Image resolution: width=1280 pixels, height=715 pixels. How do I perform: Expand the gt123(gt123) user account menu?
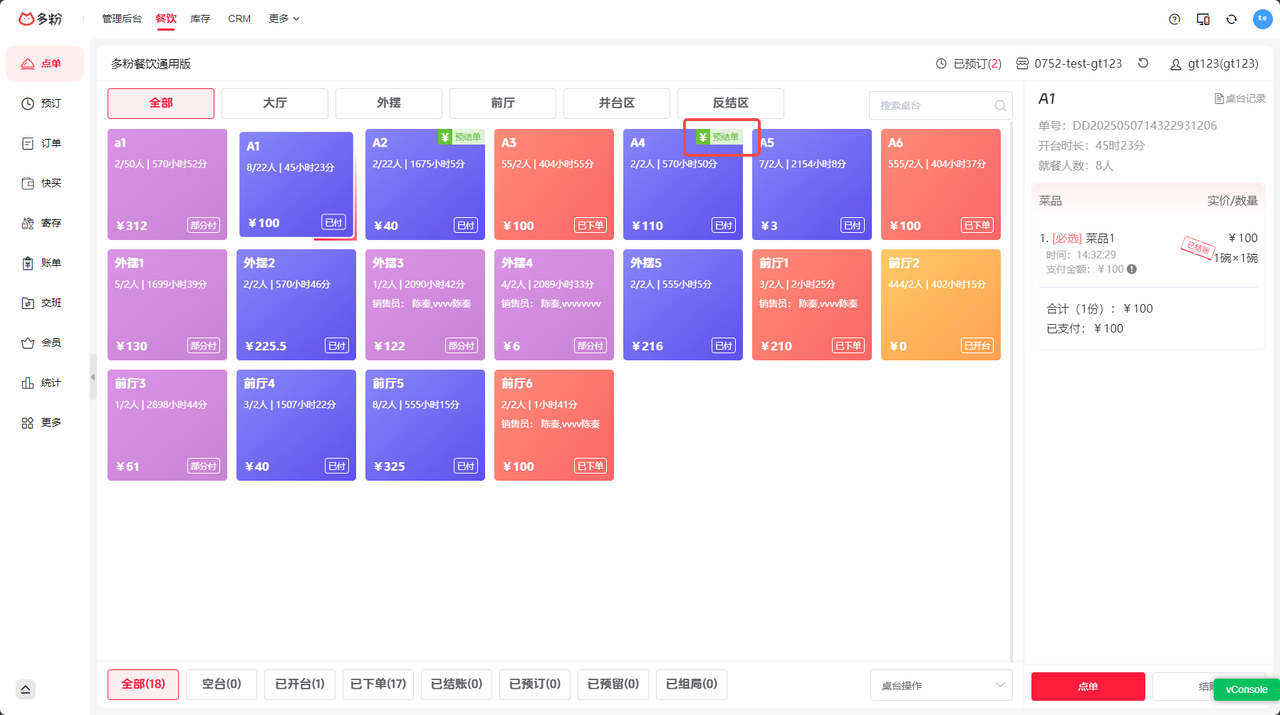coord(1214,64)
